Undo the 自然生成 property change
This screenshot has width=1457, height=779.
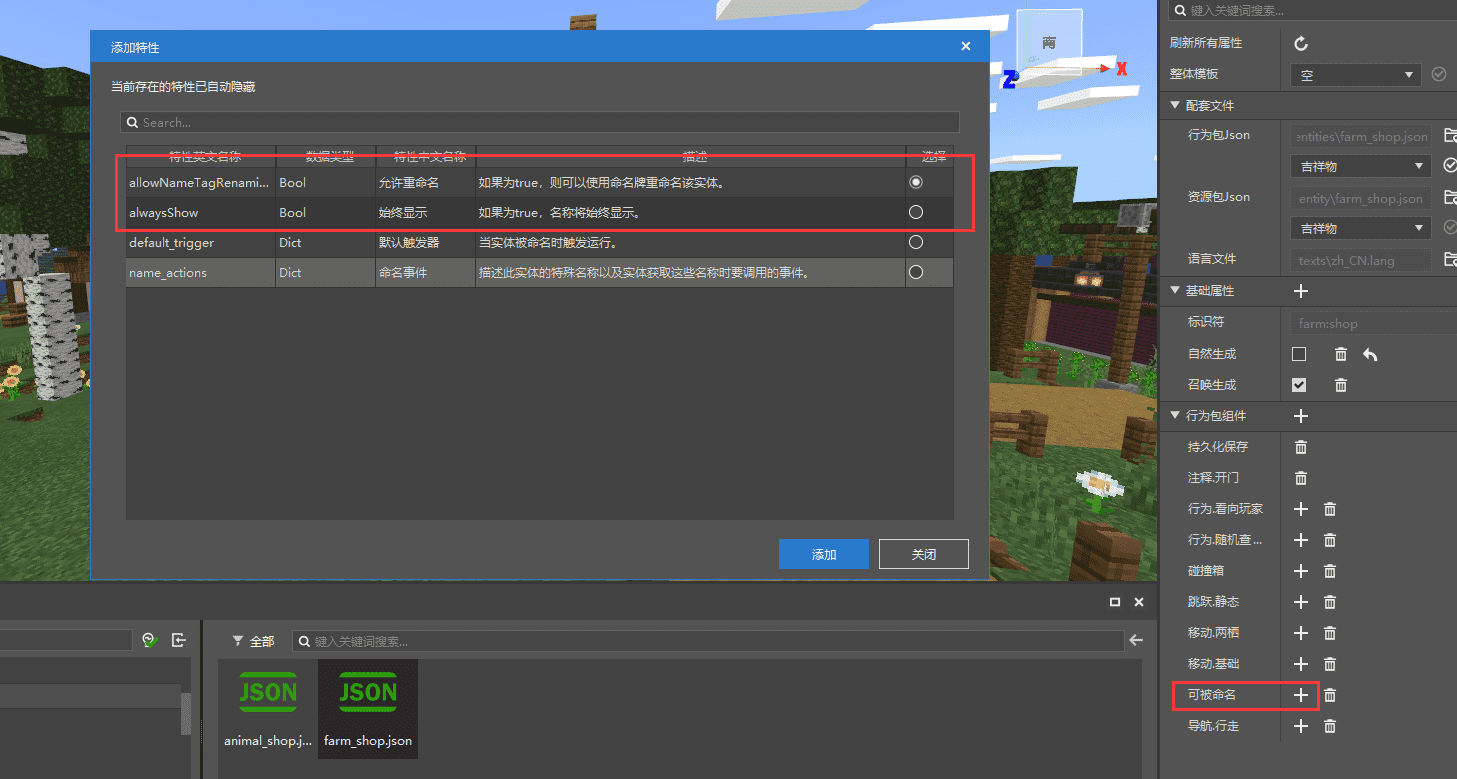point(1370,354)
